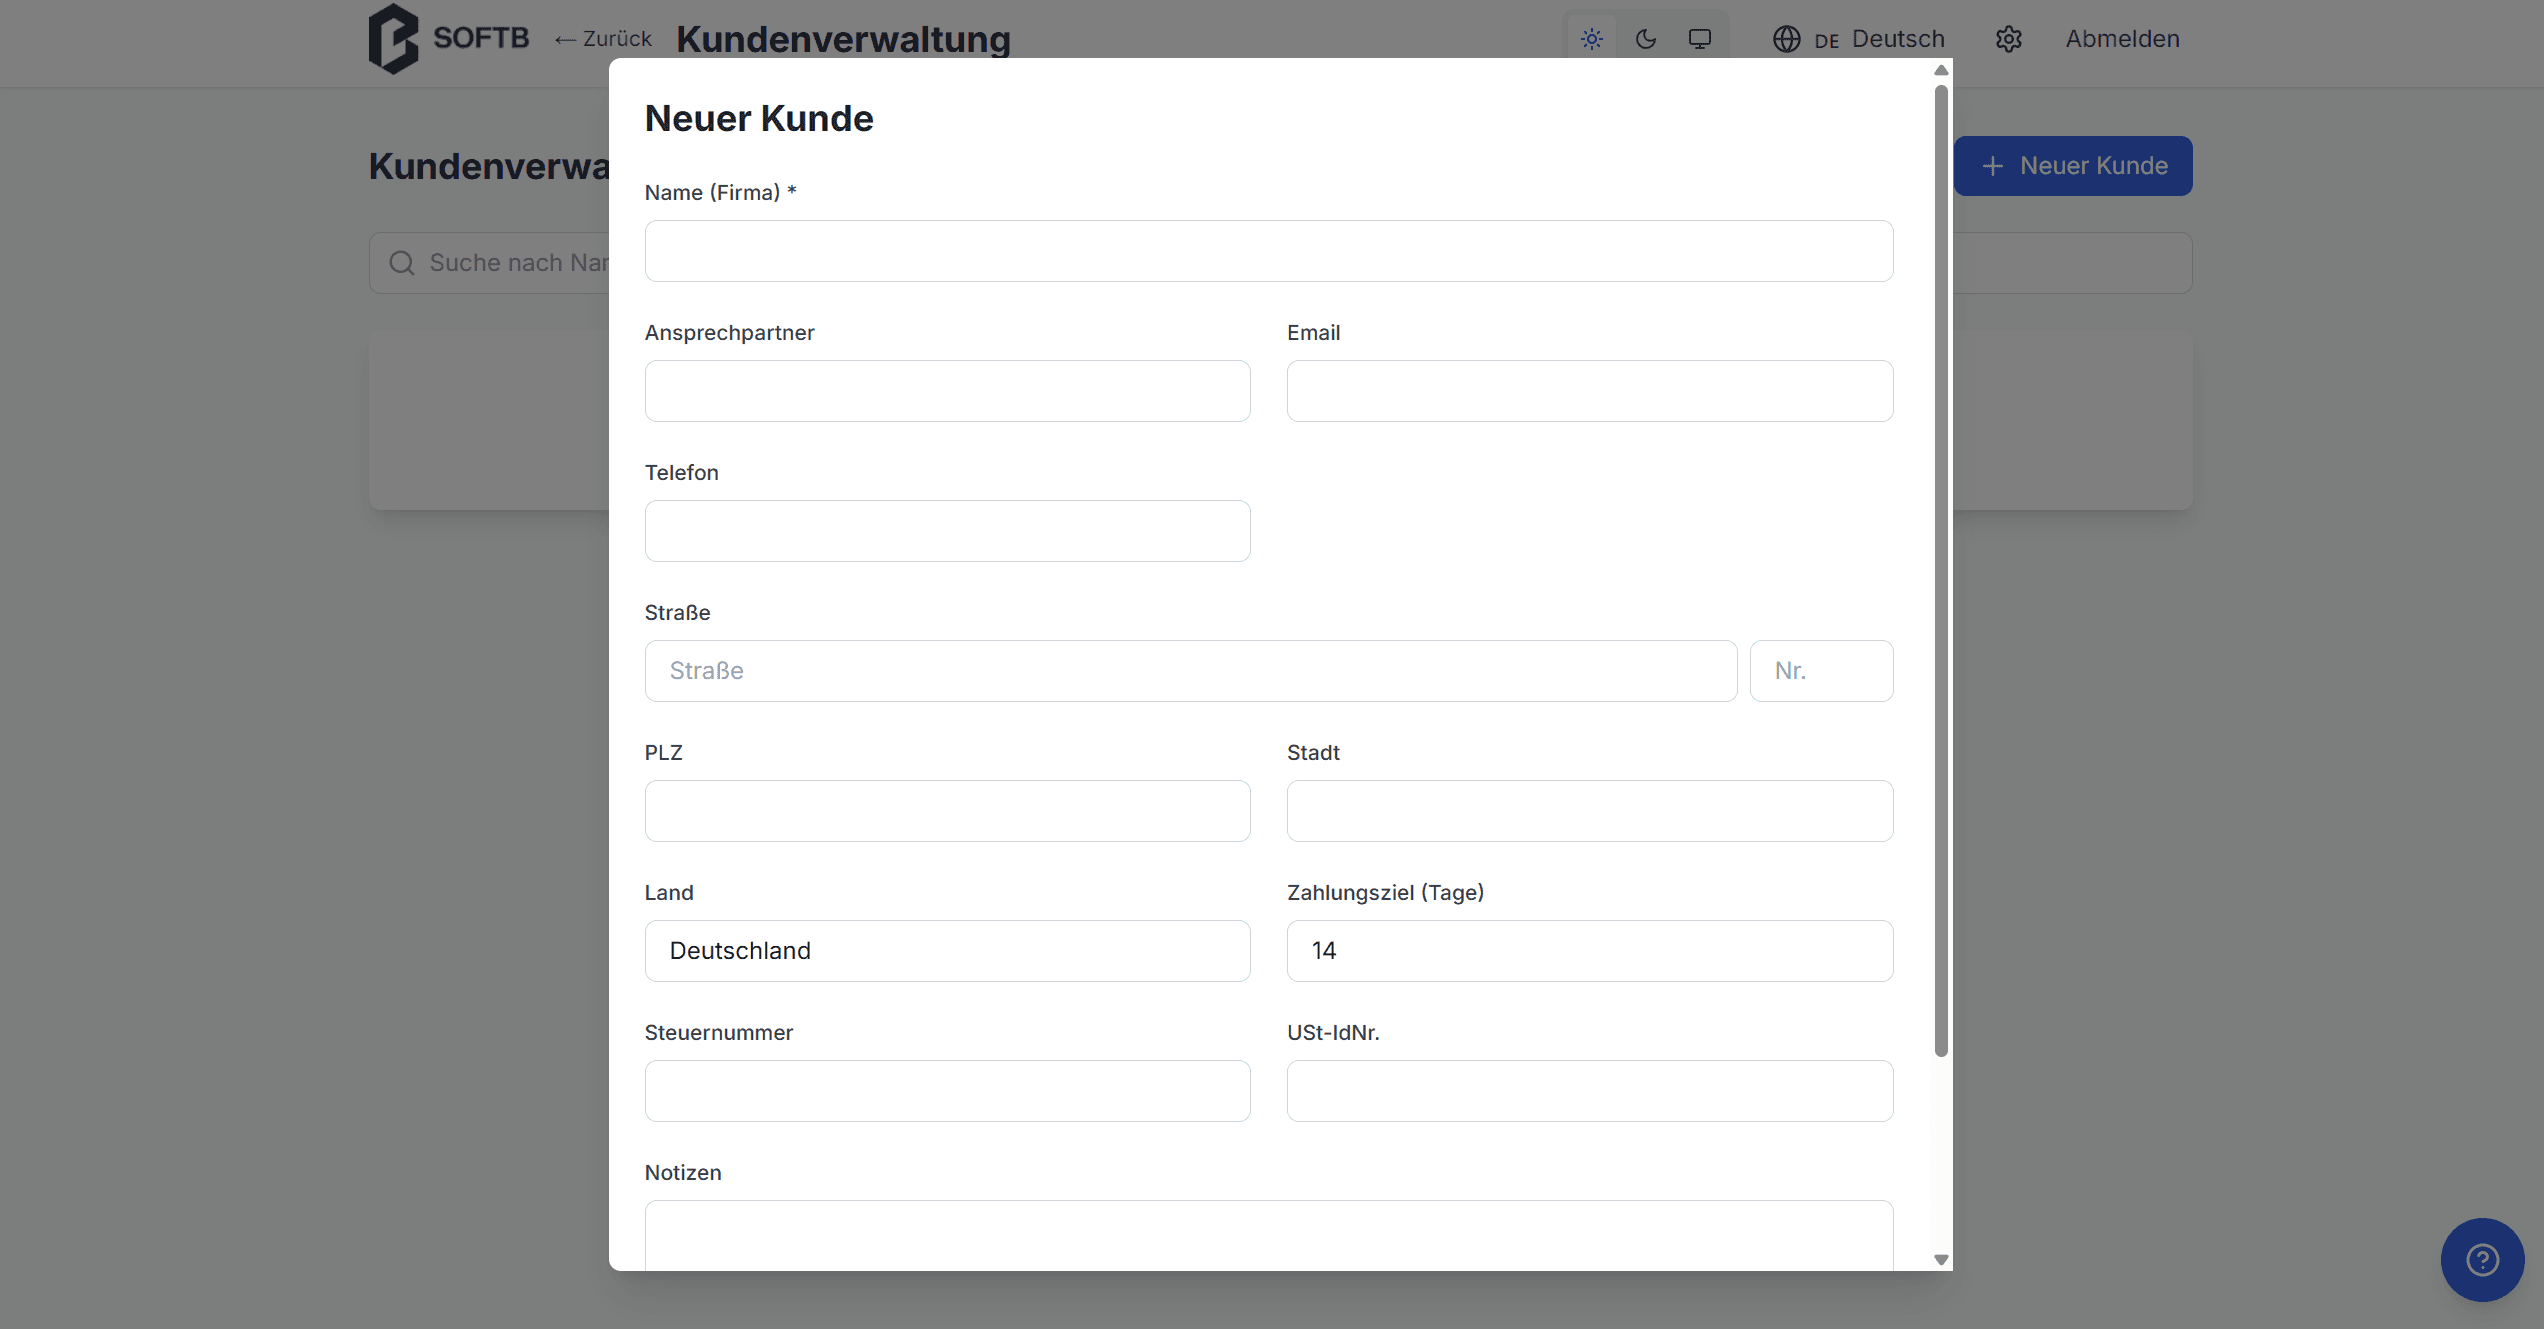Select the house number Nr. field
This screenshot has height=1329, width=2544.
tap(1820, 671)
